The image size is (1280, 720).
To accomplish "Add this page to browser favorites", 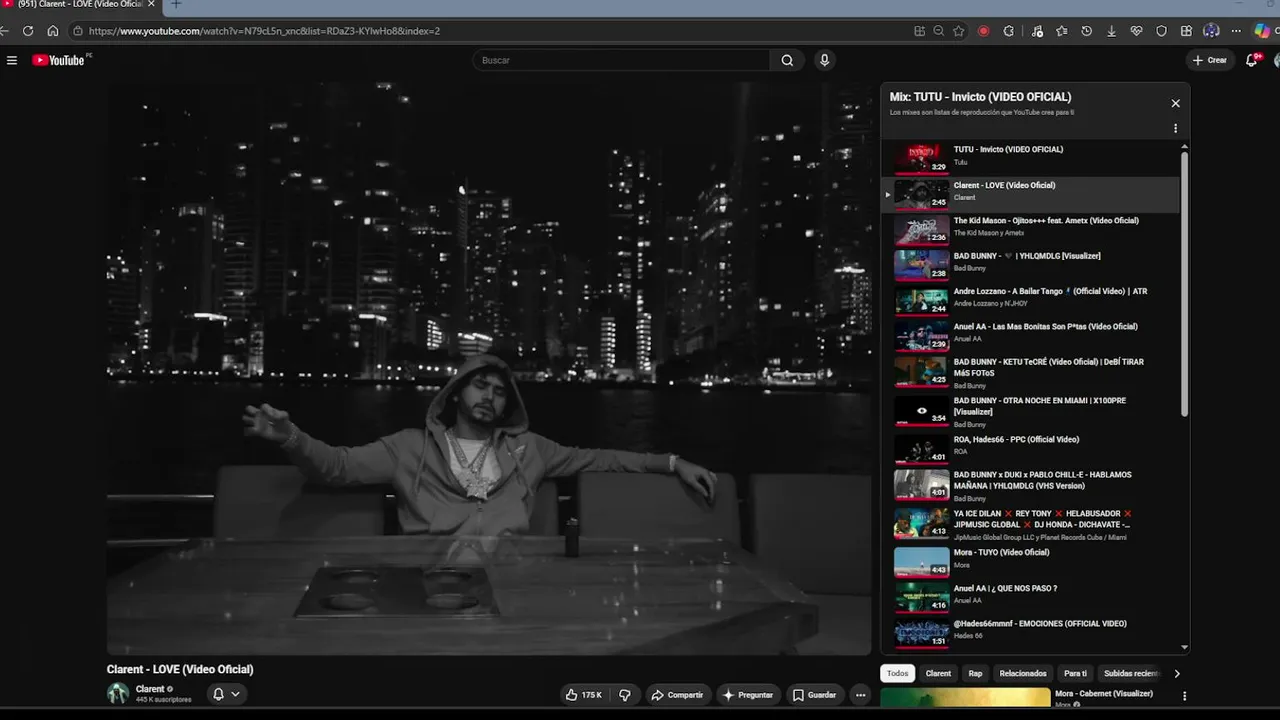I will coord(958,31).
